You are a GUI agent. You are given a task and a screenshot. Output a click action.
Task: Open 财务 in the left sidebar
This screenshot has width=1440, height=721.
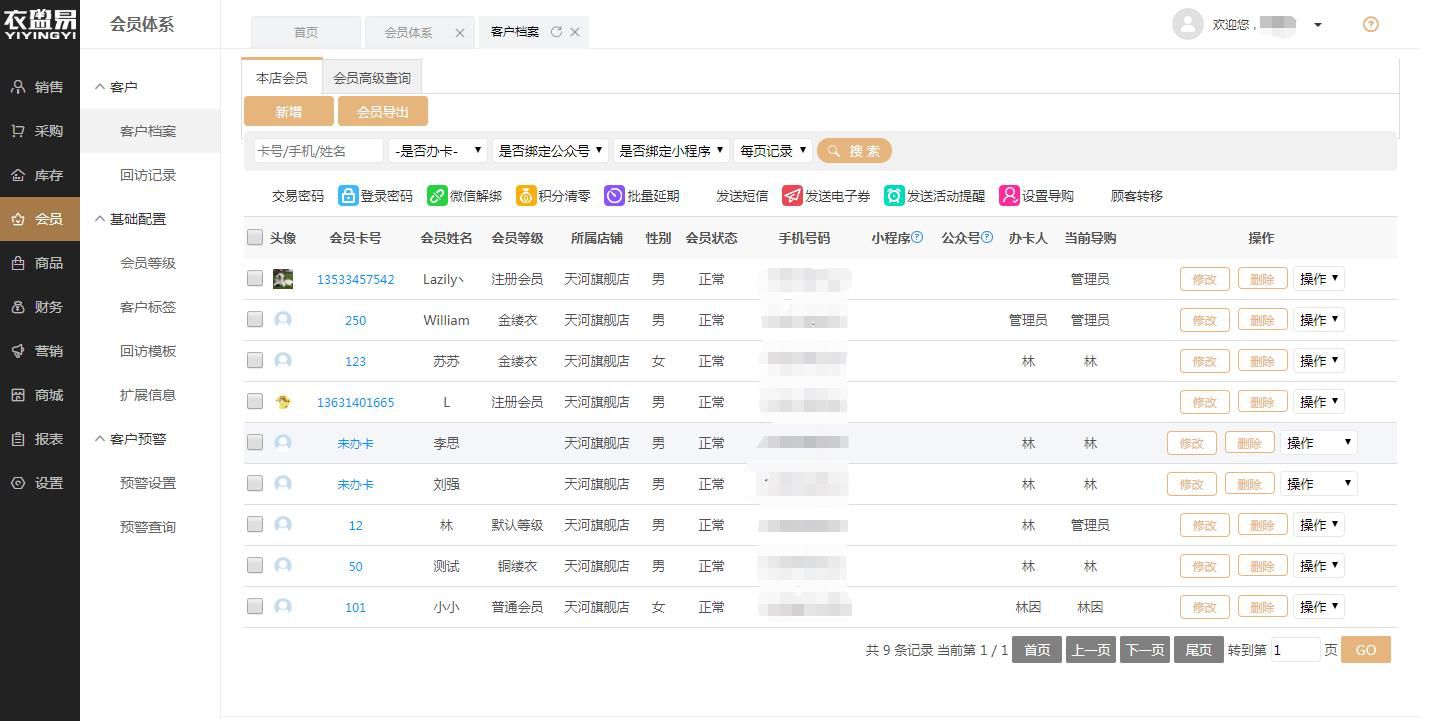(40, 307)
